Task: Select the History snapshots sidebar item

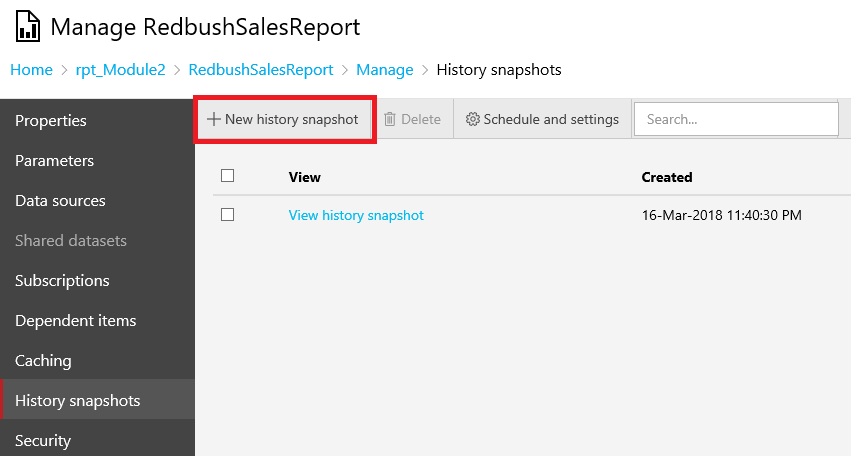Action: point(78,401)
